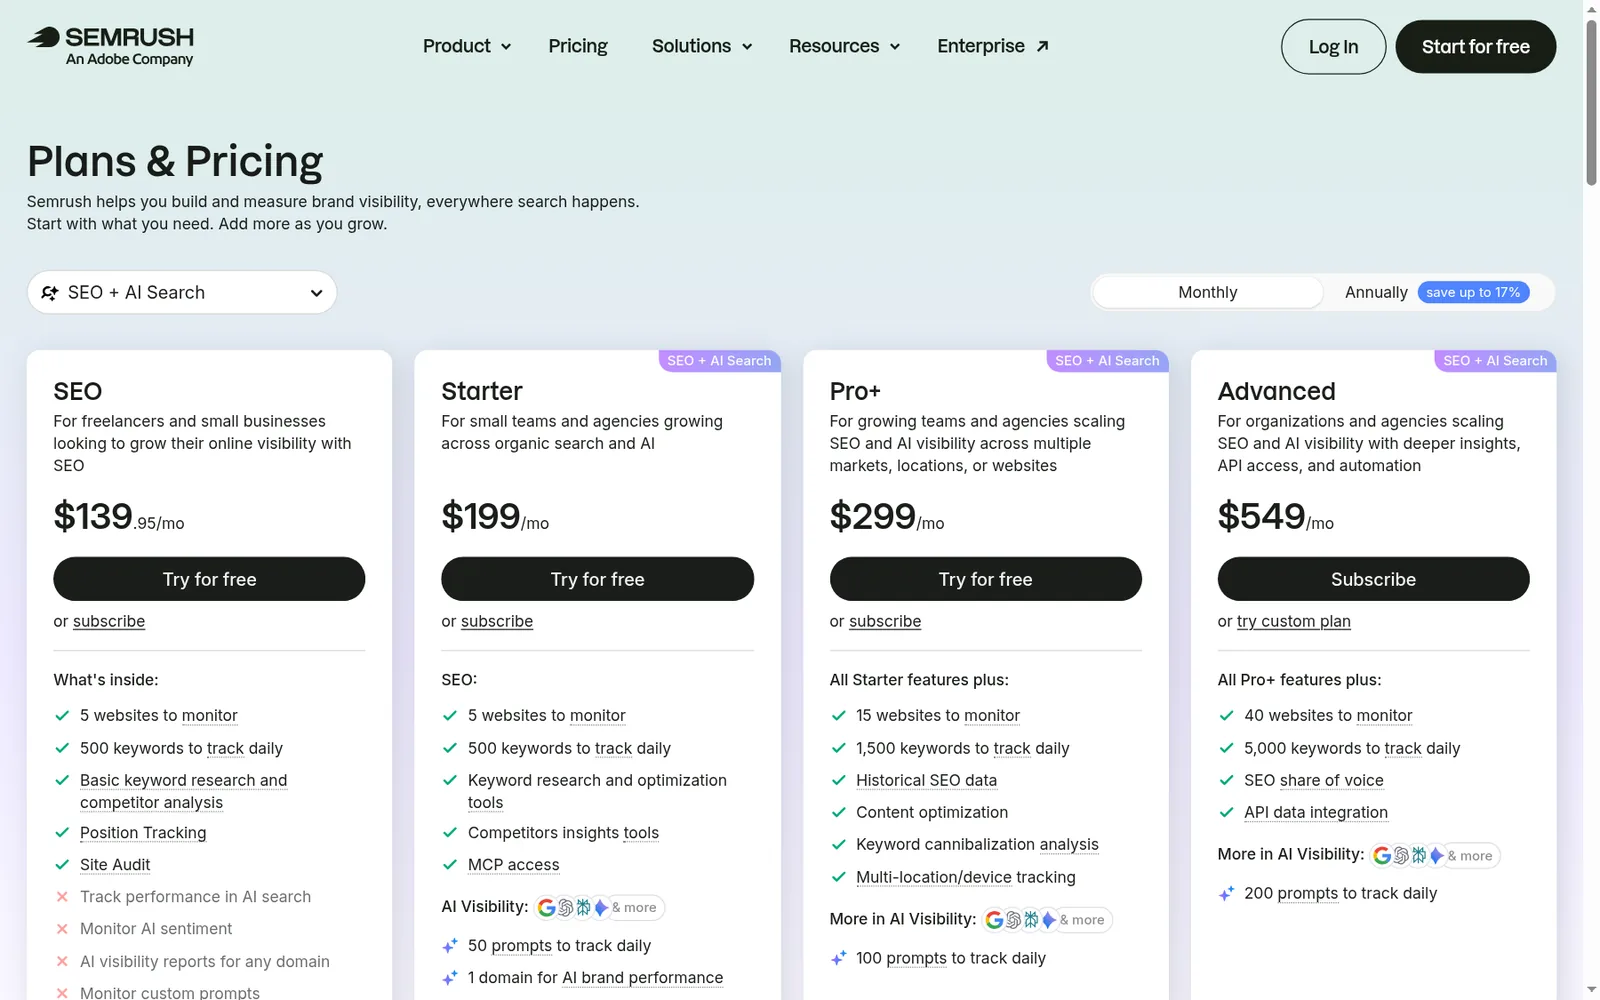The image size is (1600, 1000).
Task: Click SEO + AI Search badge on Starter card
Action: (719, 361)
